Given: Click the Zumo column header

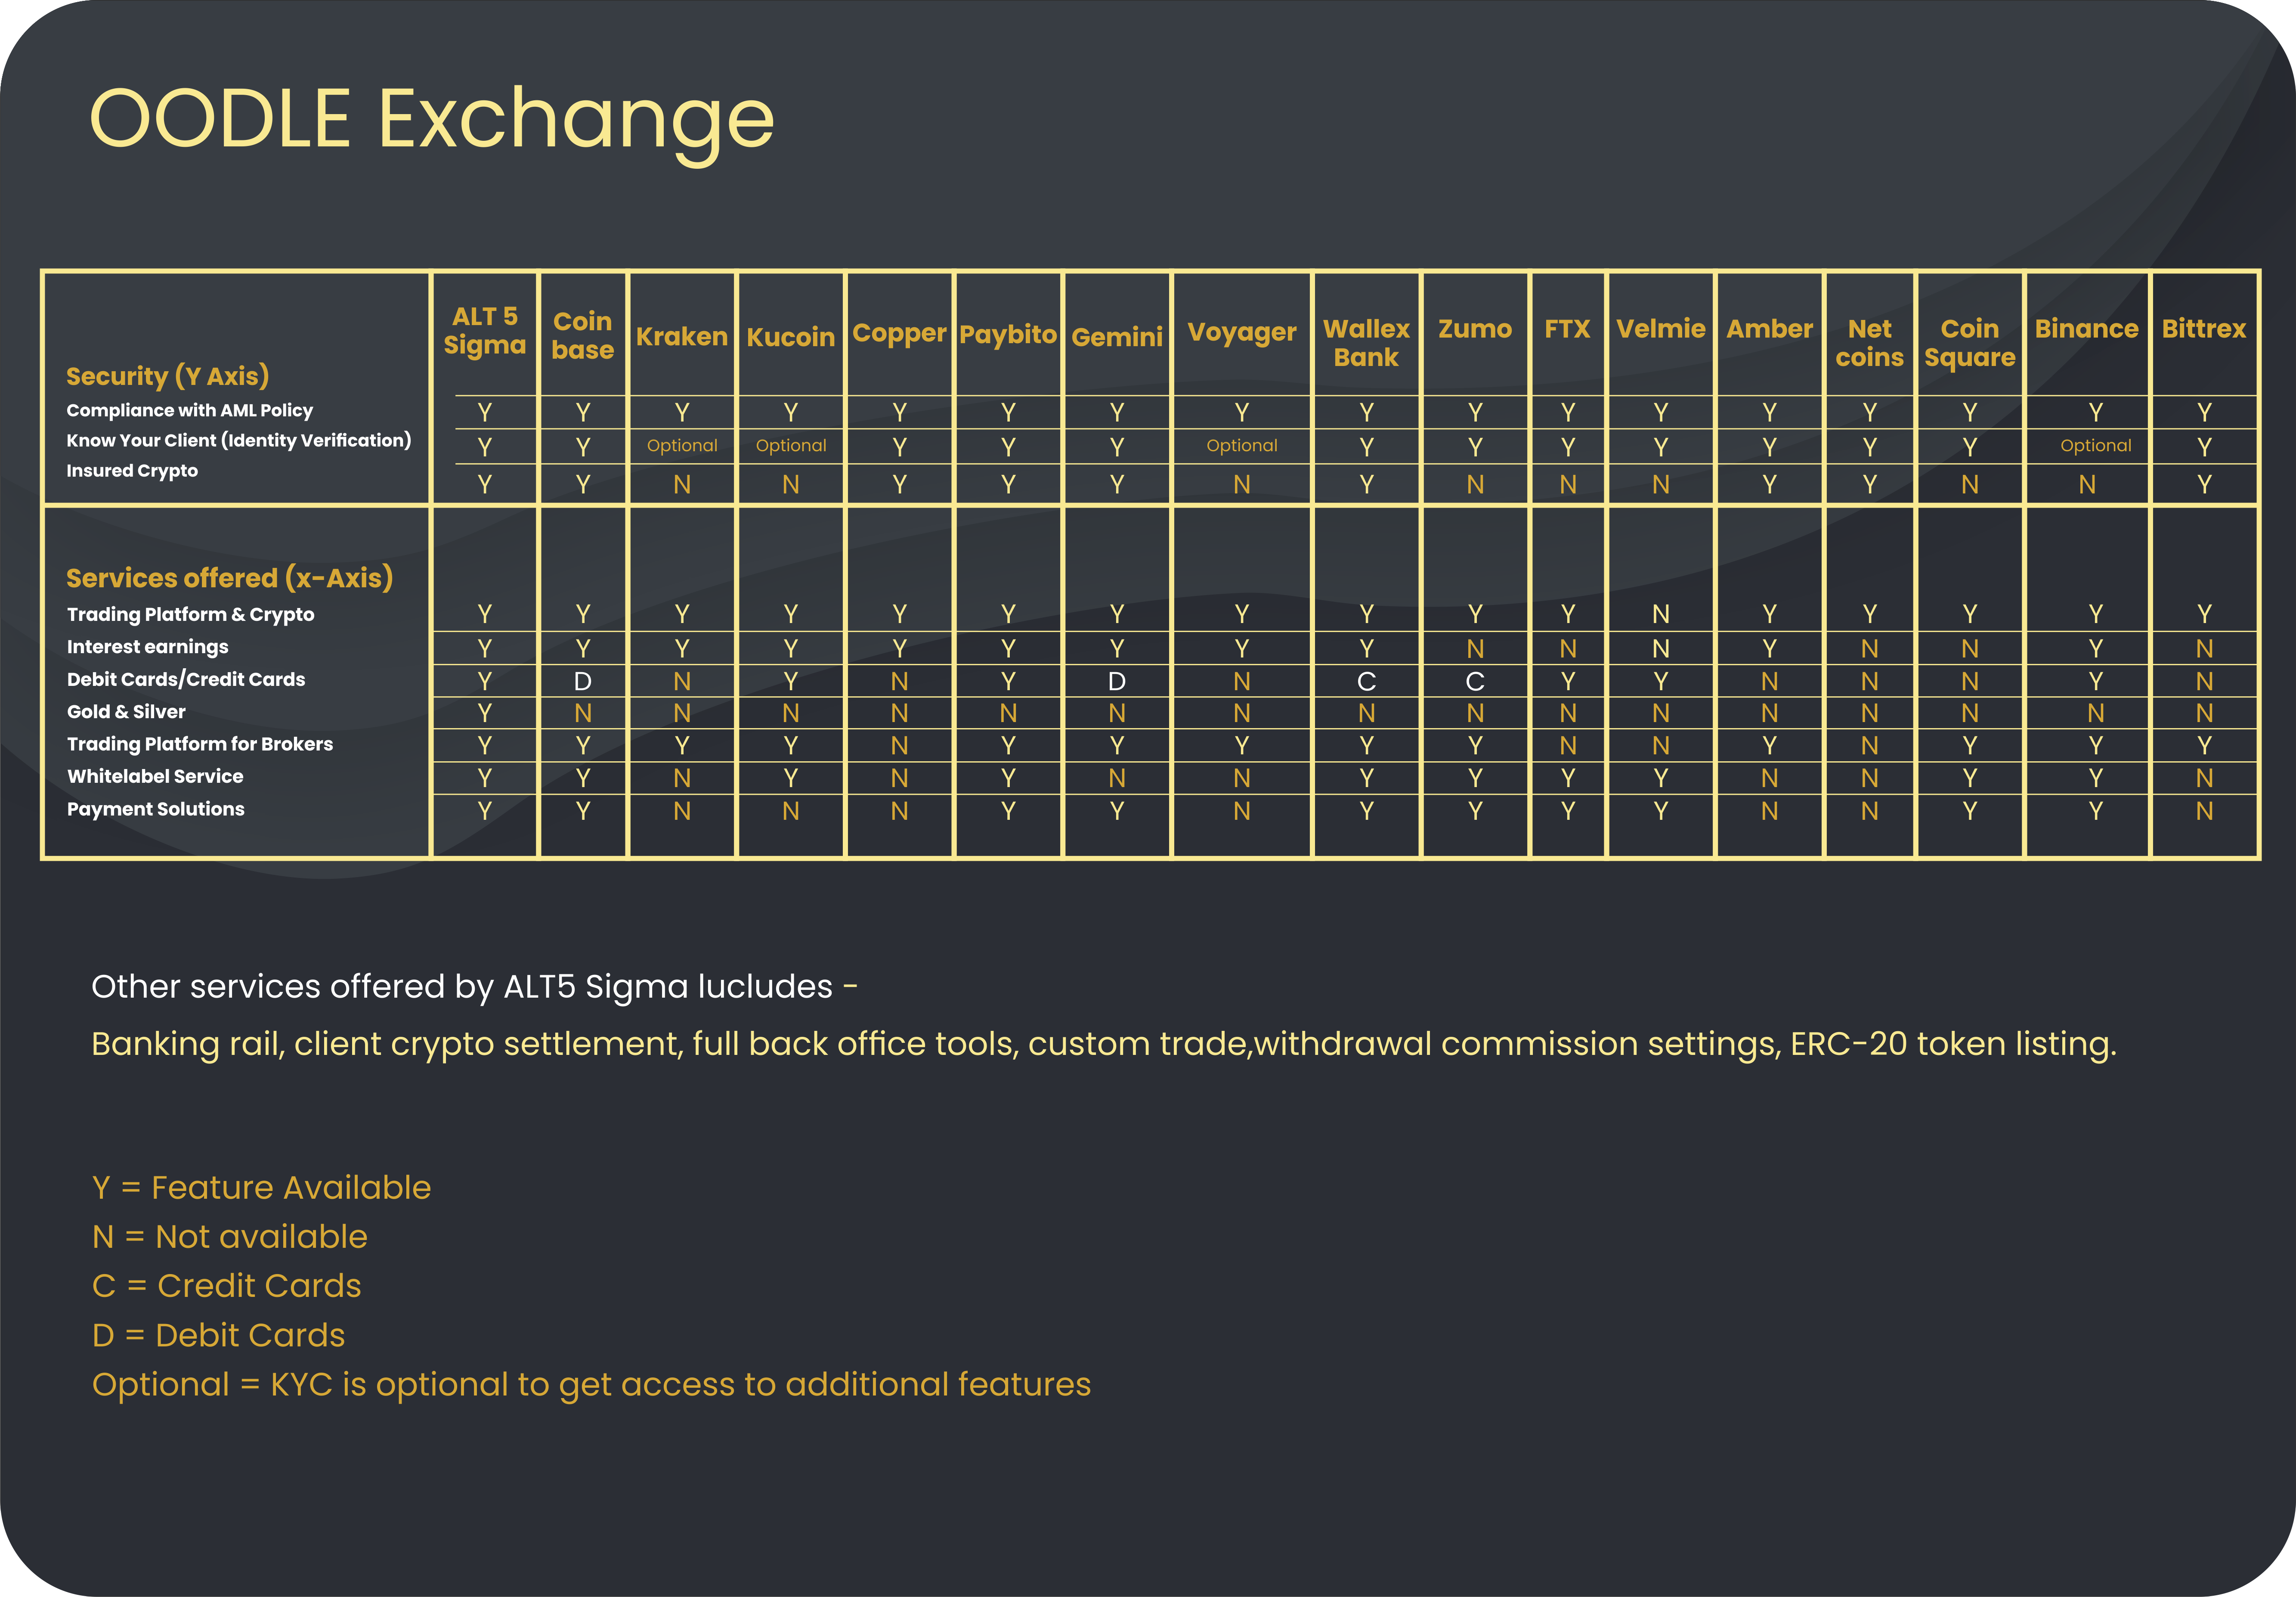Looking at the screenshot, I should click(1475, 329).
